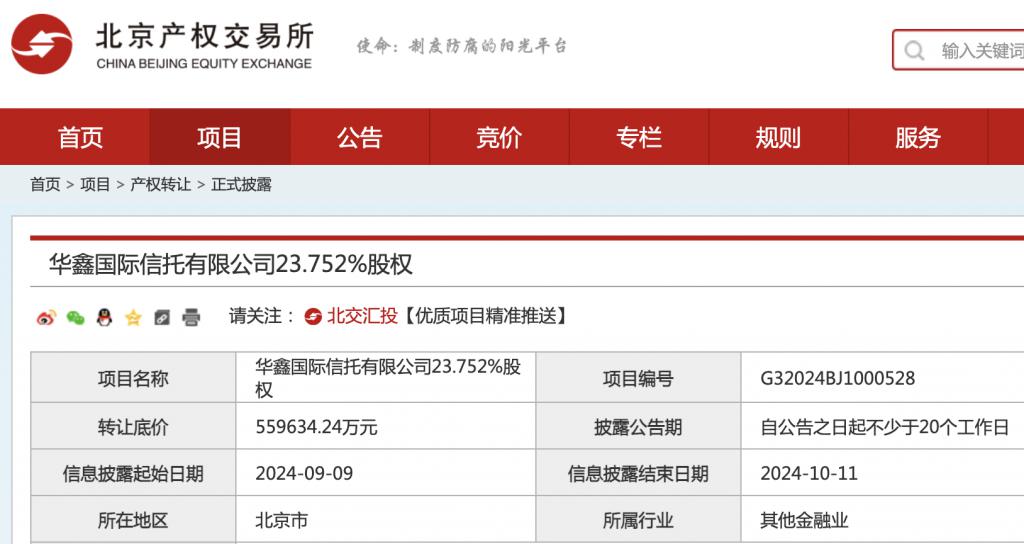
Task: Open the 首页 navigation tab
Action: coord(80,137)
